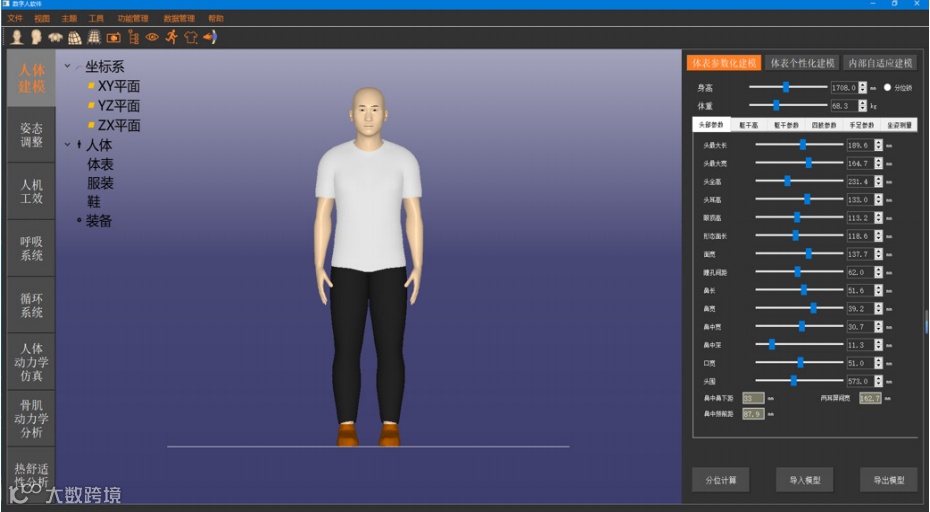
Task: Click the arrow-into-body import icon
Action: (210, 37)
